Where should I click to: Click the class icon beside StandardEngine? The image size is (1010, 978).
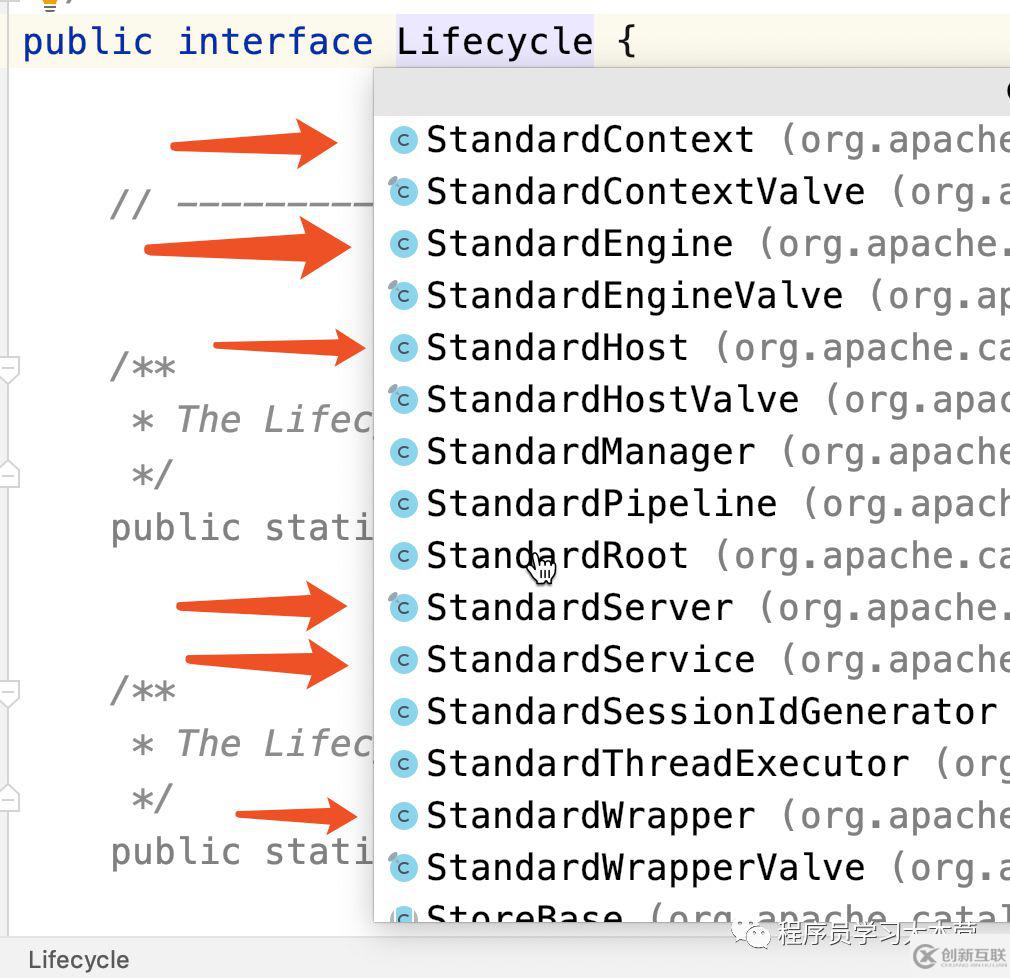403,244
